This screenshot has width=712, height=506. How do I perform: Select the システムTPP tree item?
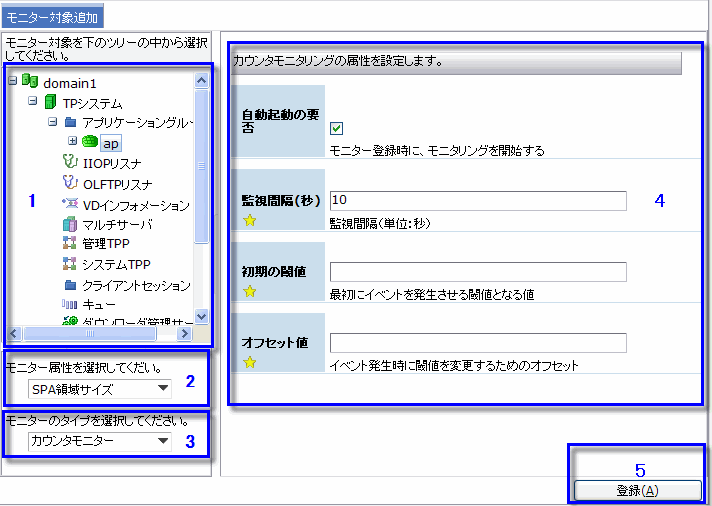tap(117, 264)
